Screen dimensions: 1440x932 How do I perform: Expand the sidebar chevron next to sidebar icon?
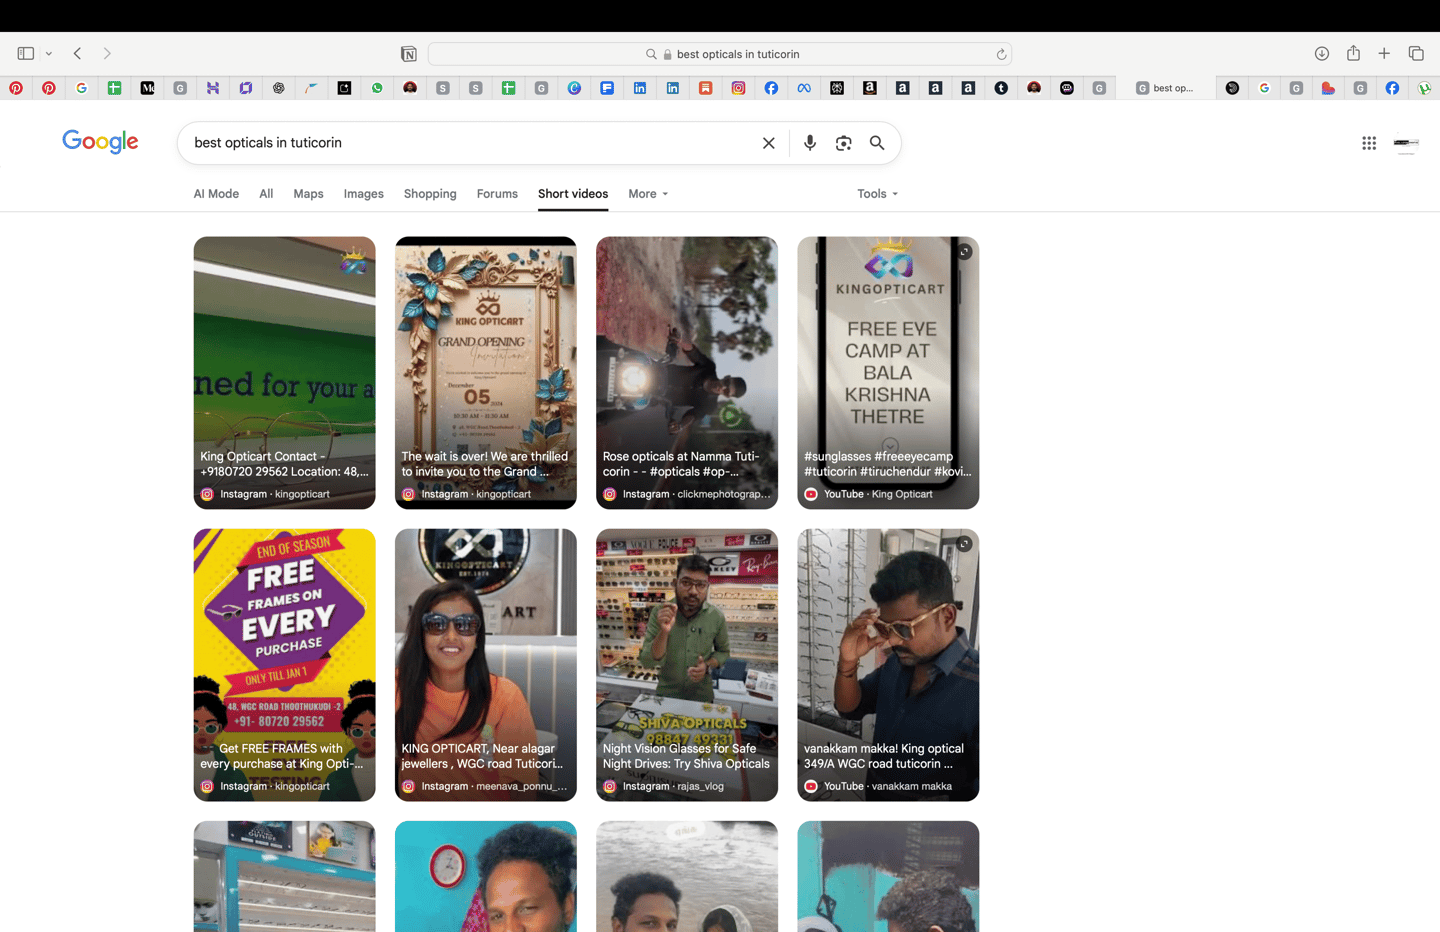(x=48, y=53)
